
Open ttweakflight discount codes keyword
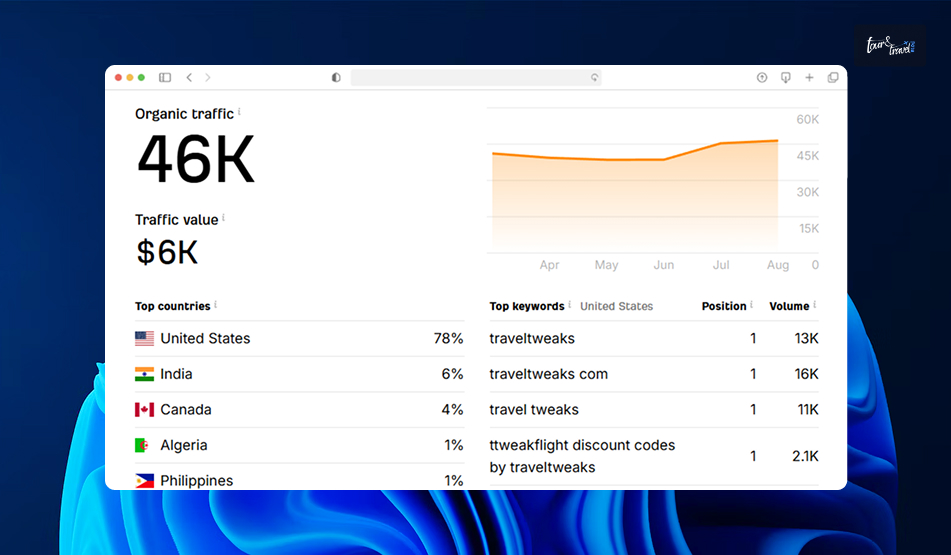tap(582, 456)
